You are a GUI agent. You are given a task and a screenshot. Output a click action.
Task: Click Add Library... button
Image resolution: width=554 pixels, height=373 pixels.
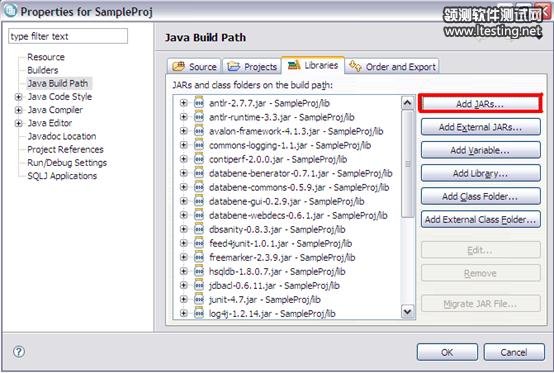click(481, 173)
